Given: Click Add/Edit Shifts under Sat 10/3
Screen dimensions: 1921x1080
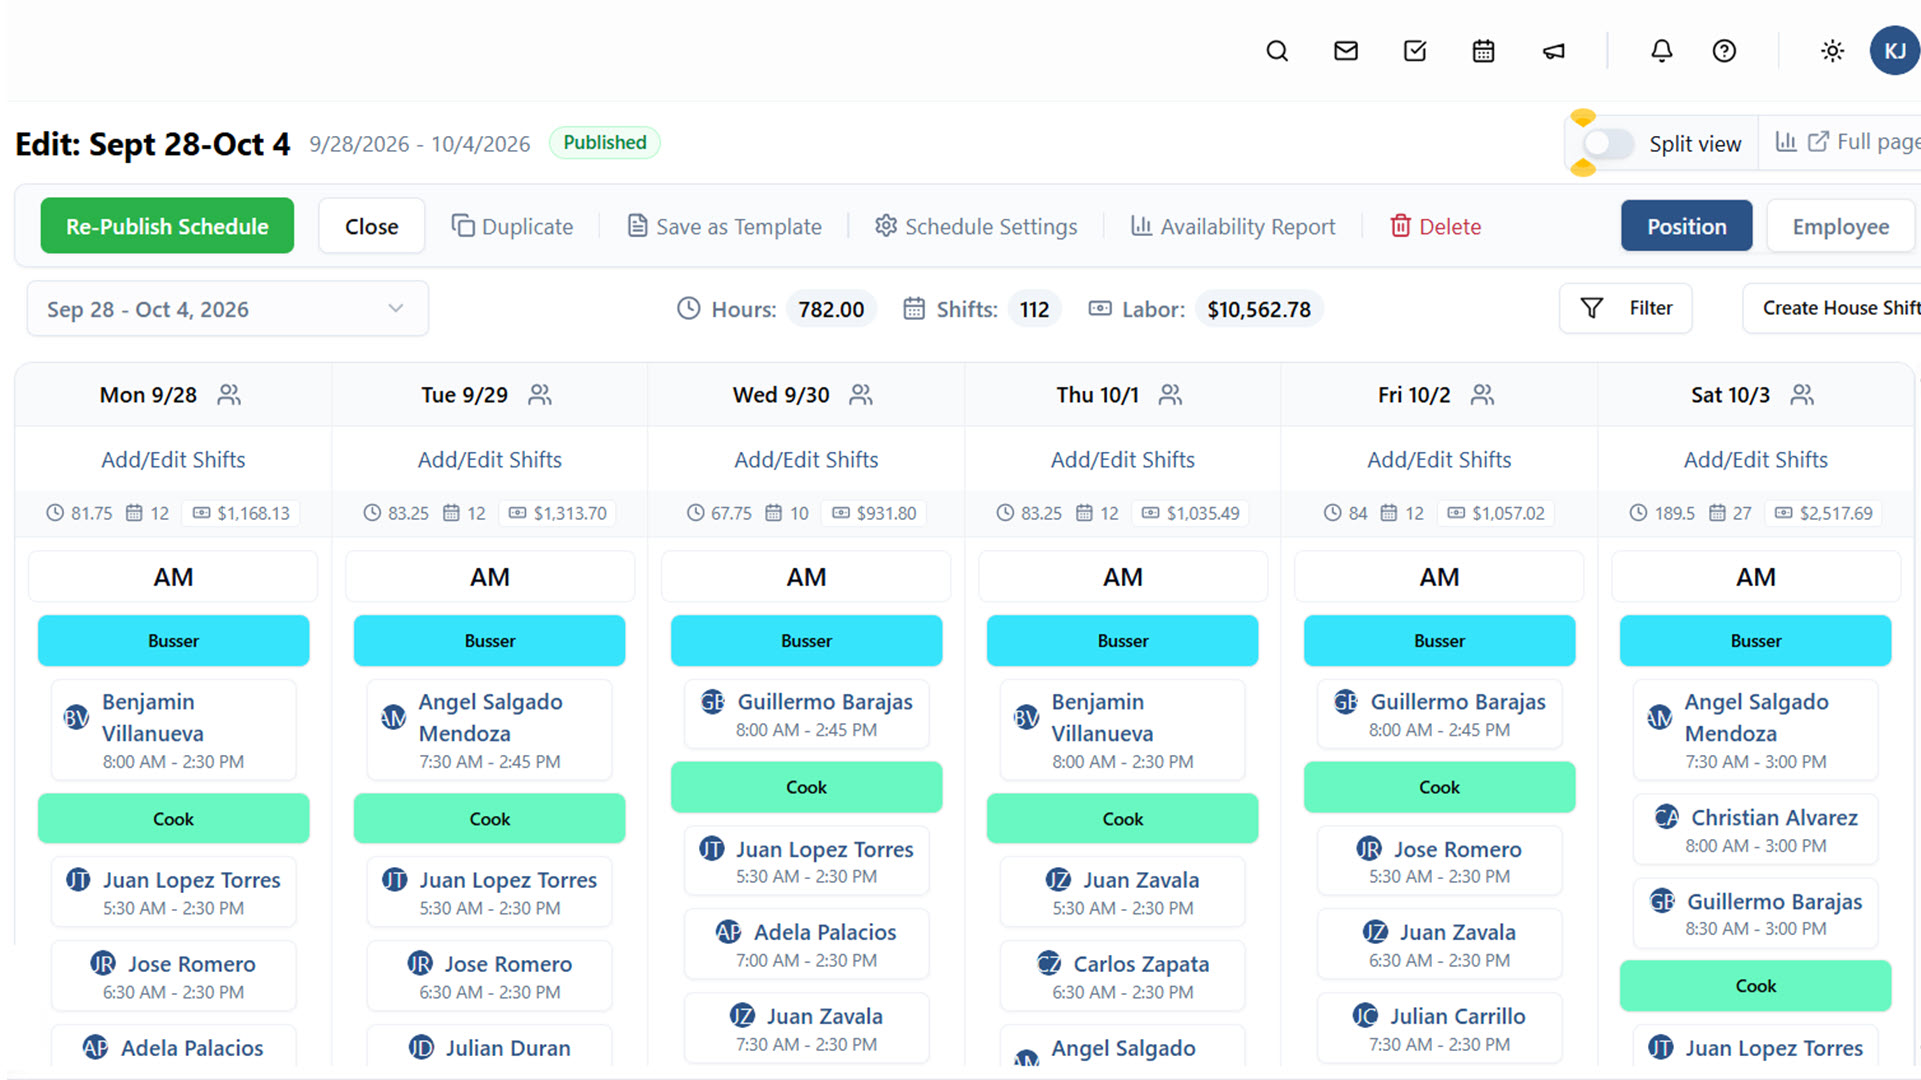Looking at the screenshot, I should click(x=1755, y=459).
